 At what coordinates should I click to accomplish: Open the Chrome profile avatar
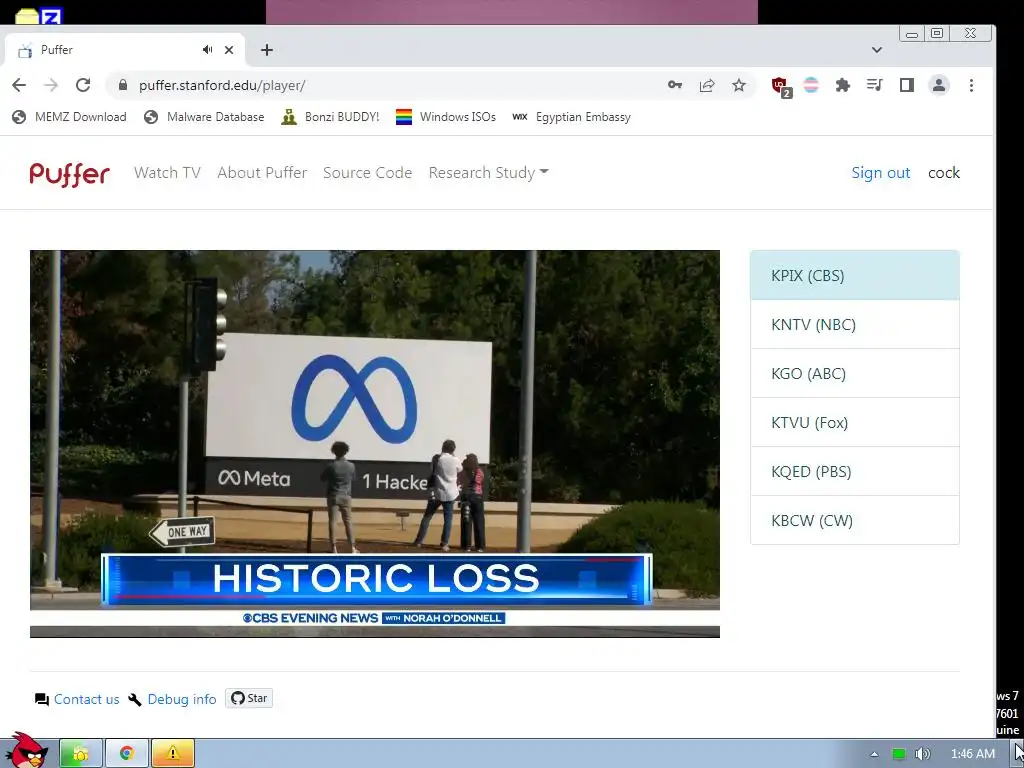point(939,85)
